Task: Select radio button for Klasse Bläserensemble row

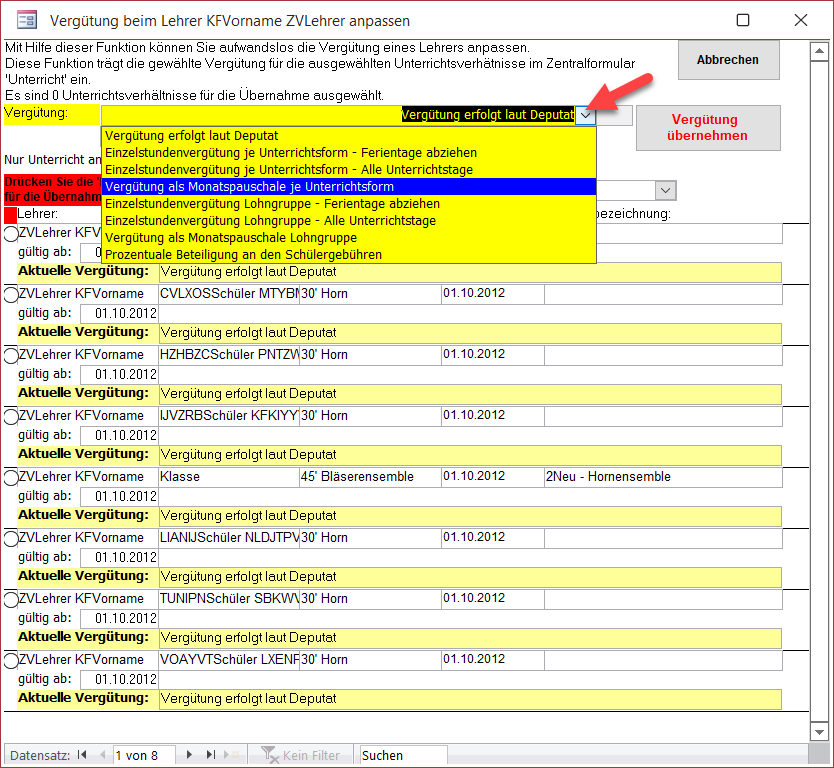Action: tap(11, 478)
